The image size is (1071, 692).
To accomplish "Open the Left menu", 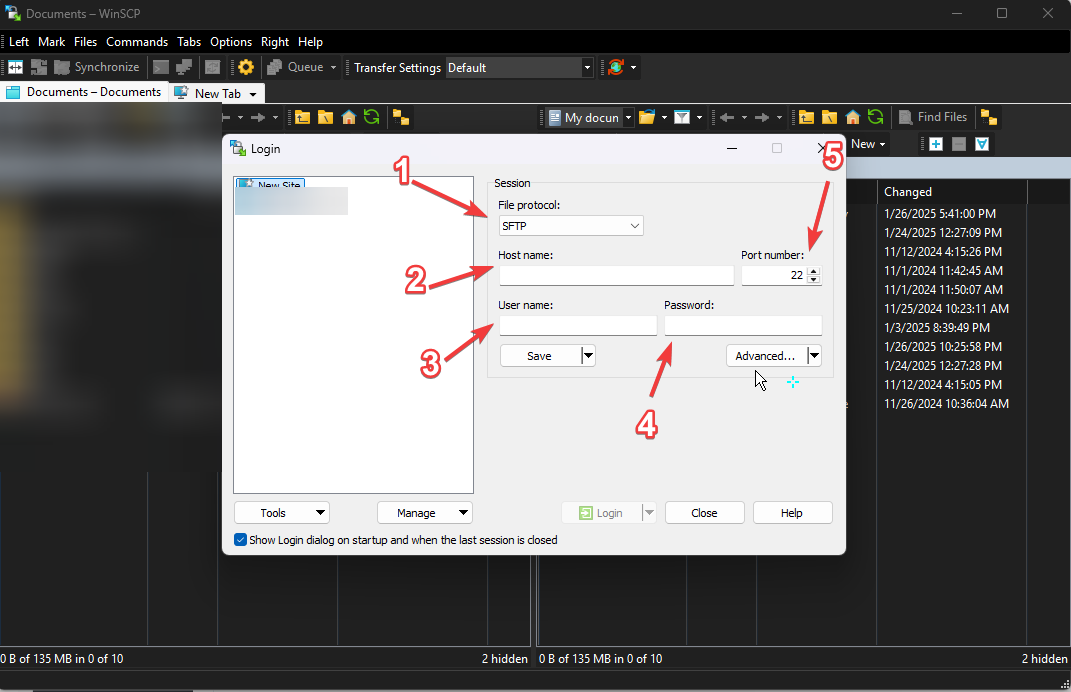I will pyautogui.click(x=18, y=42).
